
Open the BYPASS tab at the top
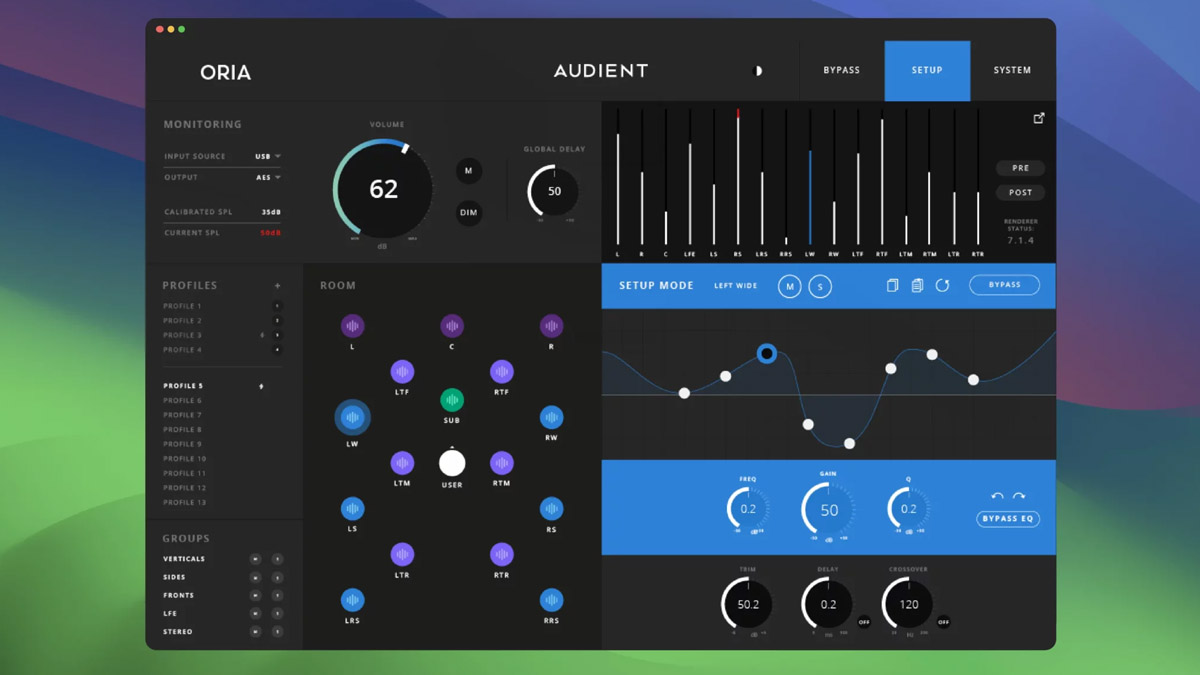coord(841,70)
